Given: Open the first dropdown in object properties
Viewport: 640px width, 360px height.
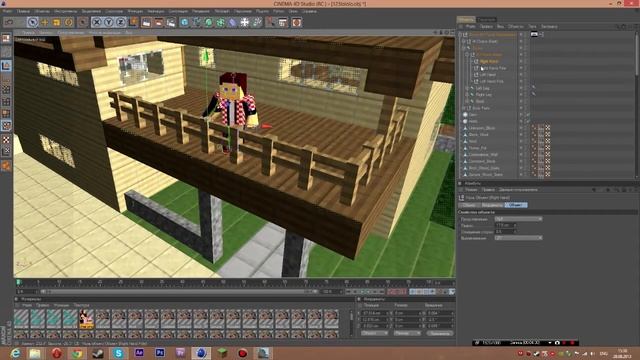Looking at the screenshot, I should [x=518, y=219].
